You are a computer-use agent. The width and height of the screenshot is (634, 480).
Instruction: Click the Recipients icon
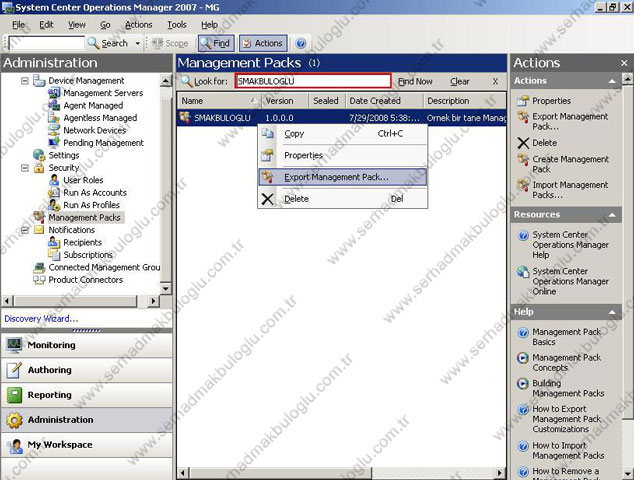pyautogui.click(x=54, y=242)
